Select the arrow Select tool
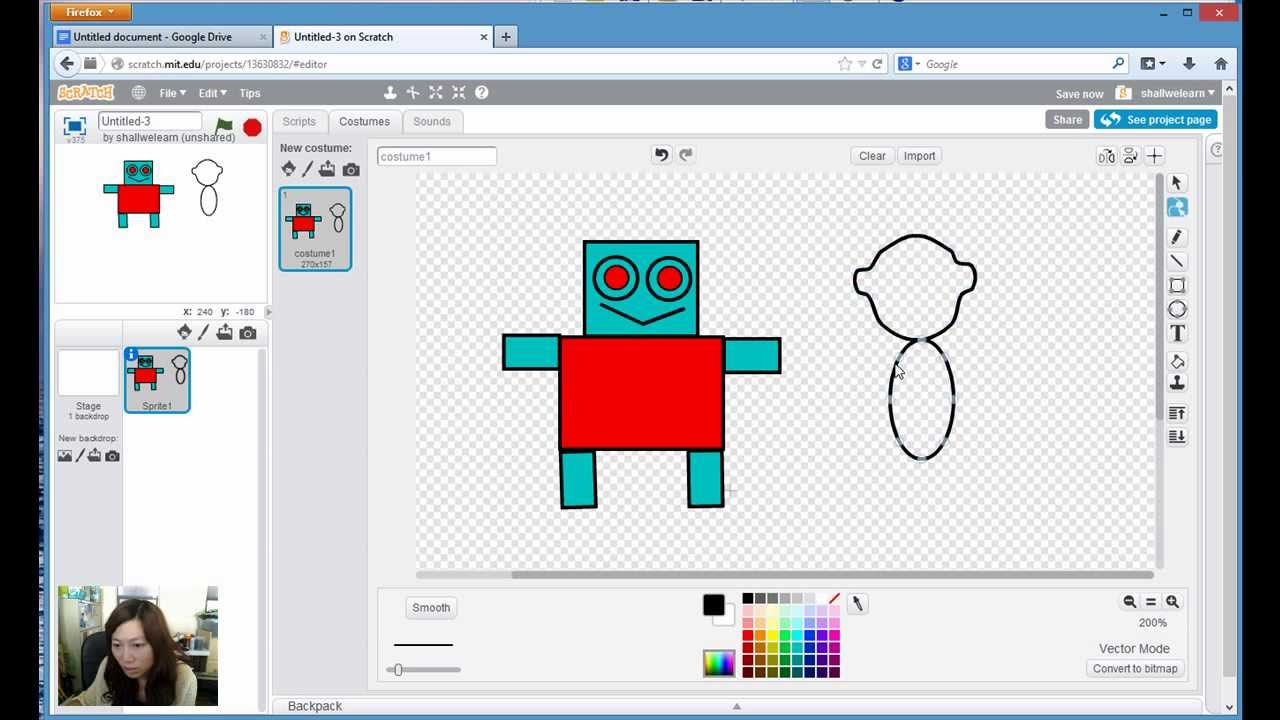 click(x=1177, y=183)
